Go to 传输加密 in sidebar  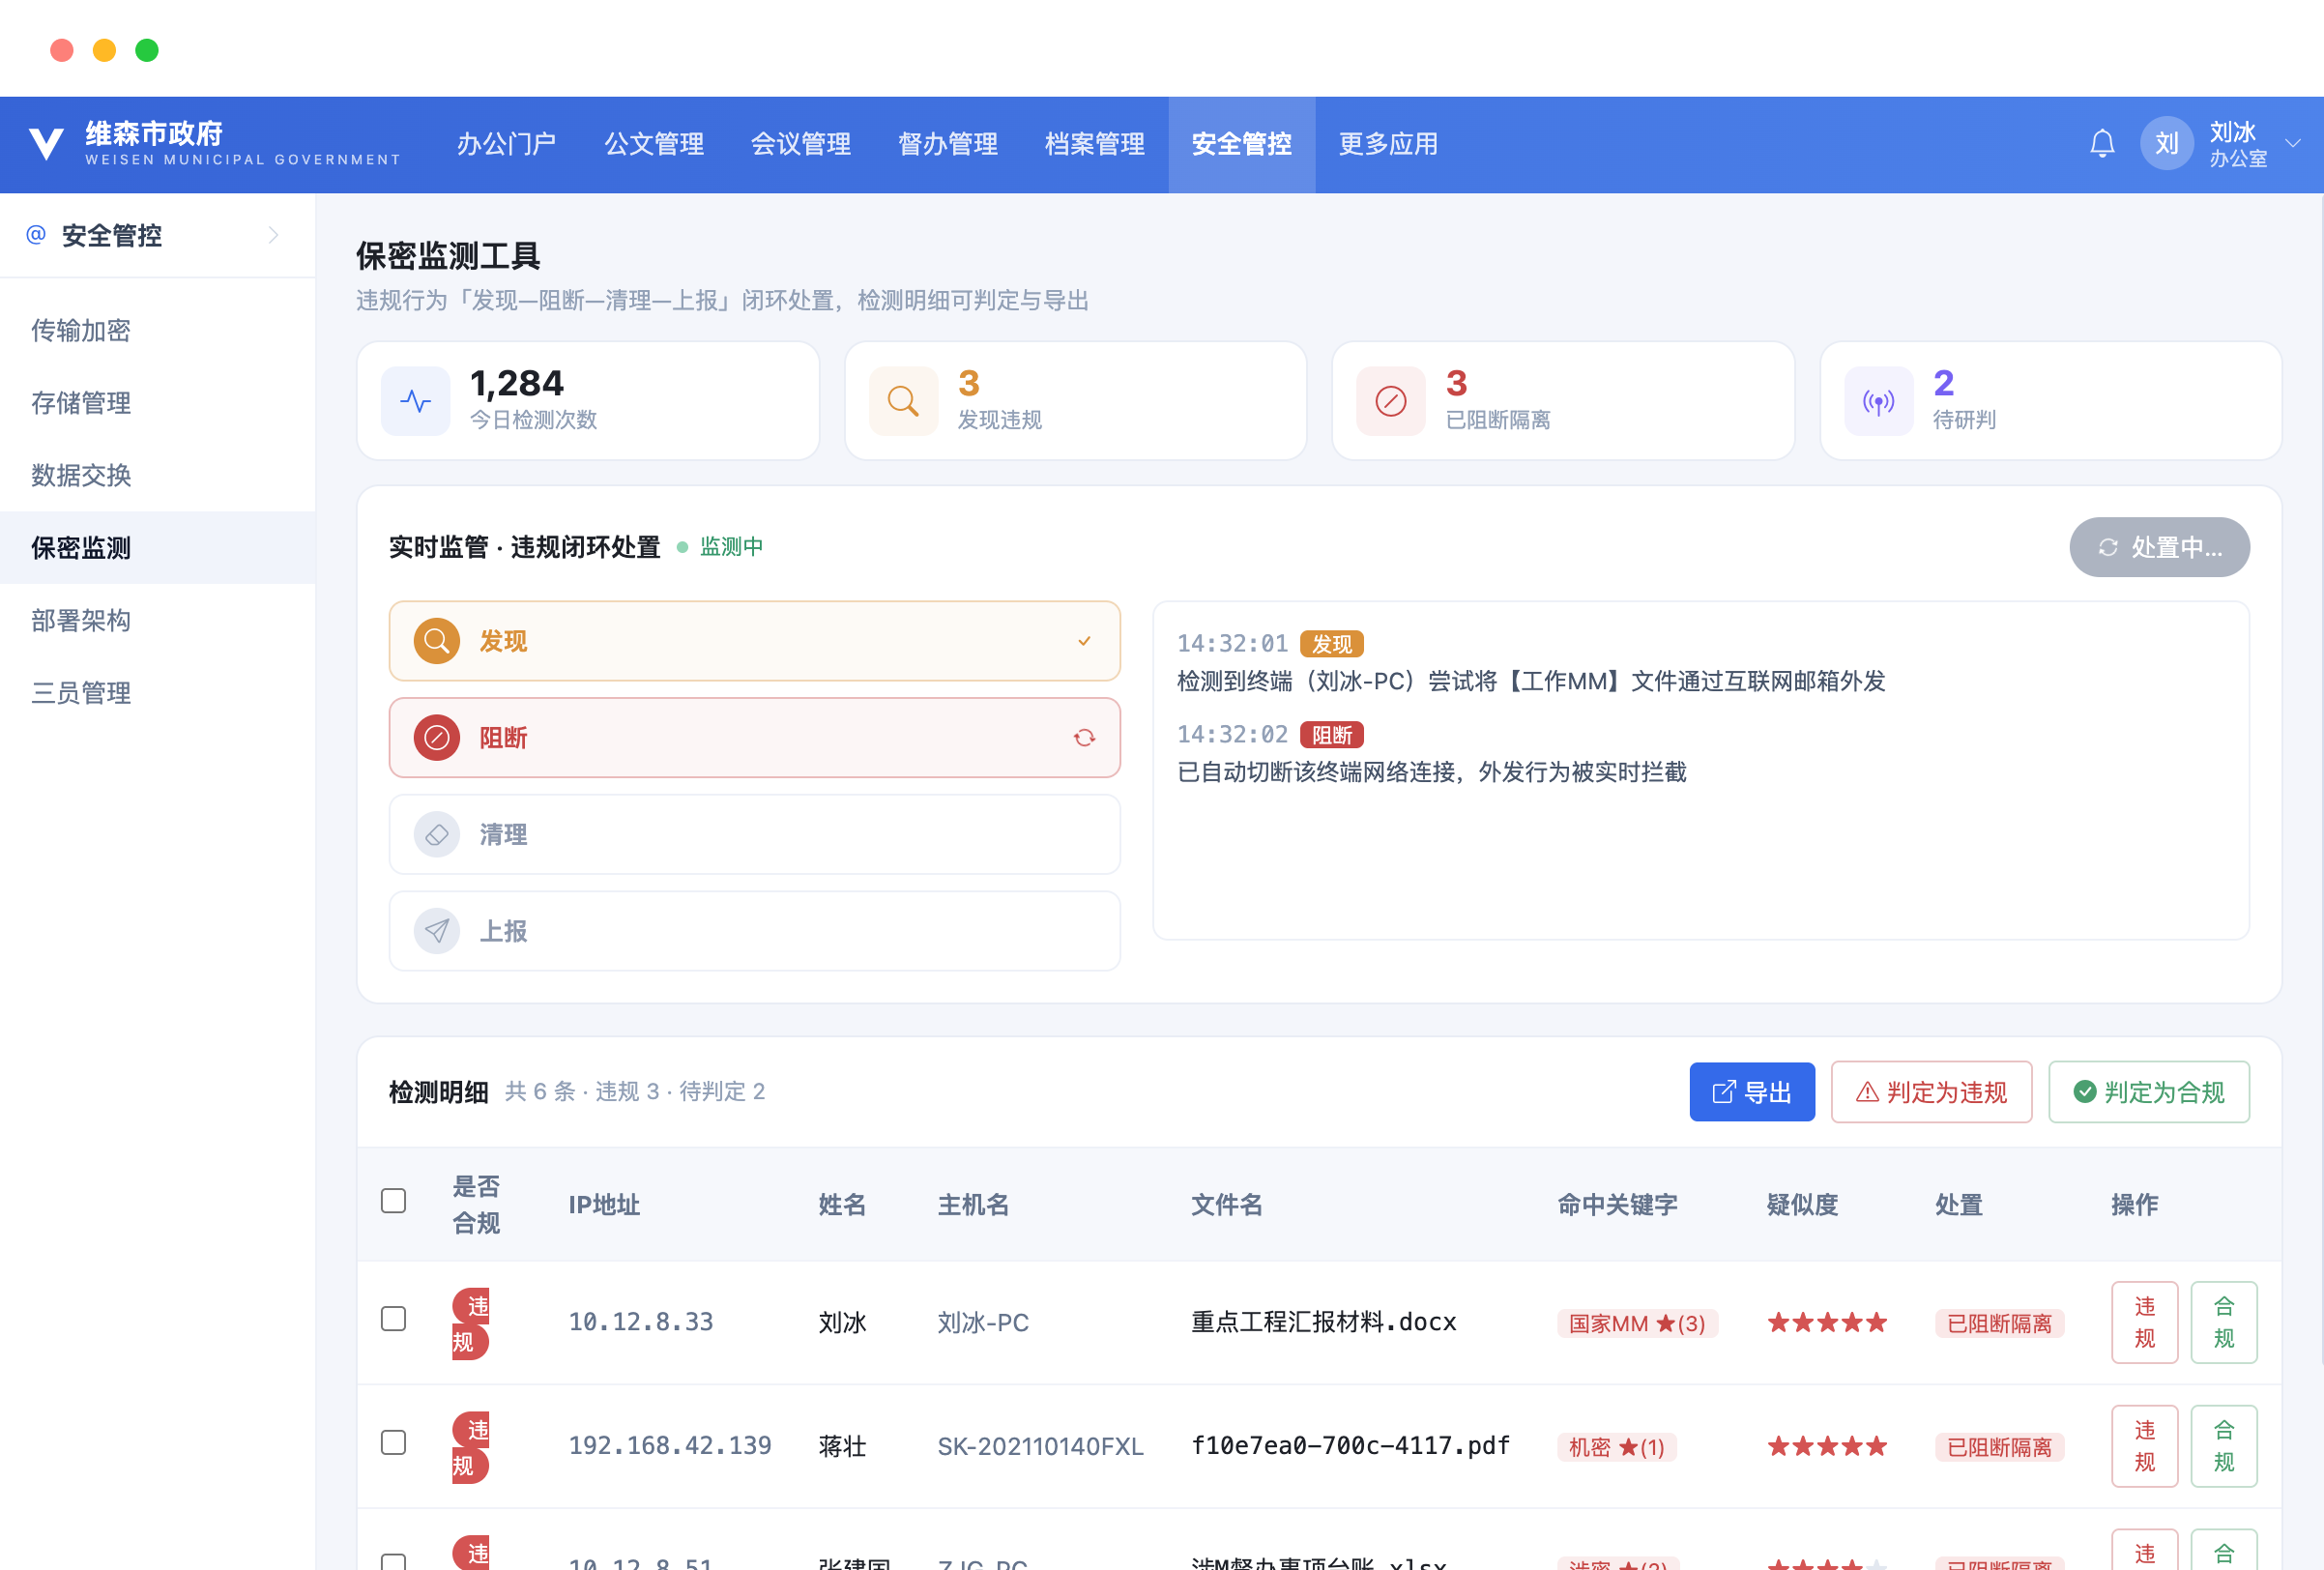tap(158, 331)
